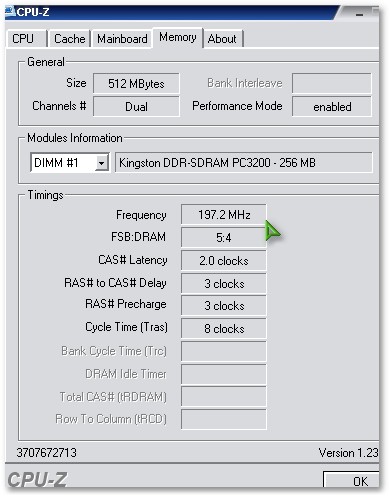
Task: Click the Channels # field showing Dual
Action: click(136, 107)
